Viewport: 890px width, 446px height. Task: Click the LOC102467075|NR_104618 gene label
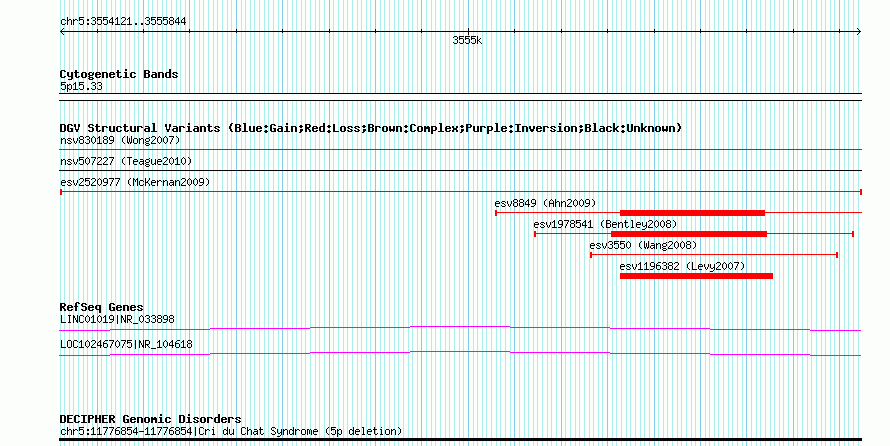pos(126,344)
